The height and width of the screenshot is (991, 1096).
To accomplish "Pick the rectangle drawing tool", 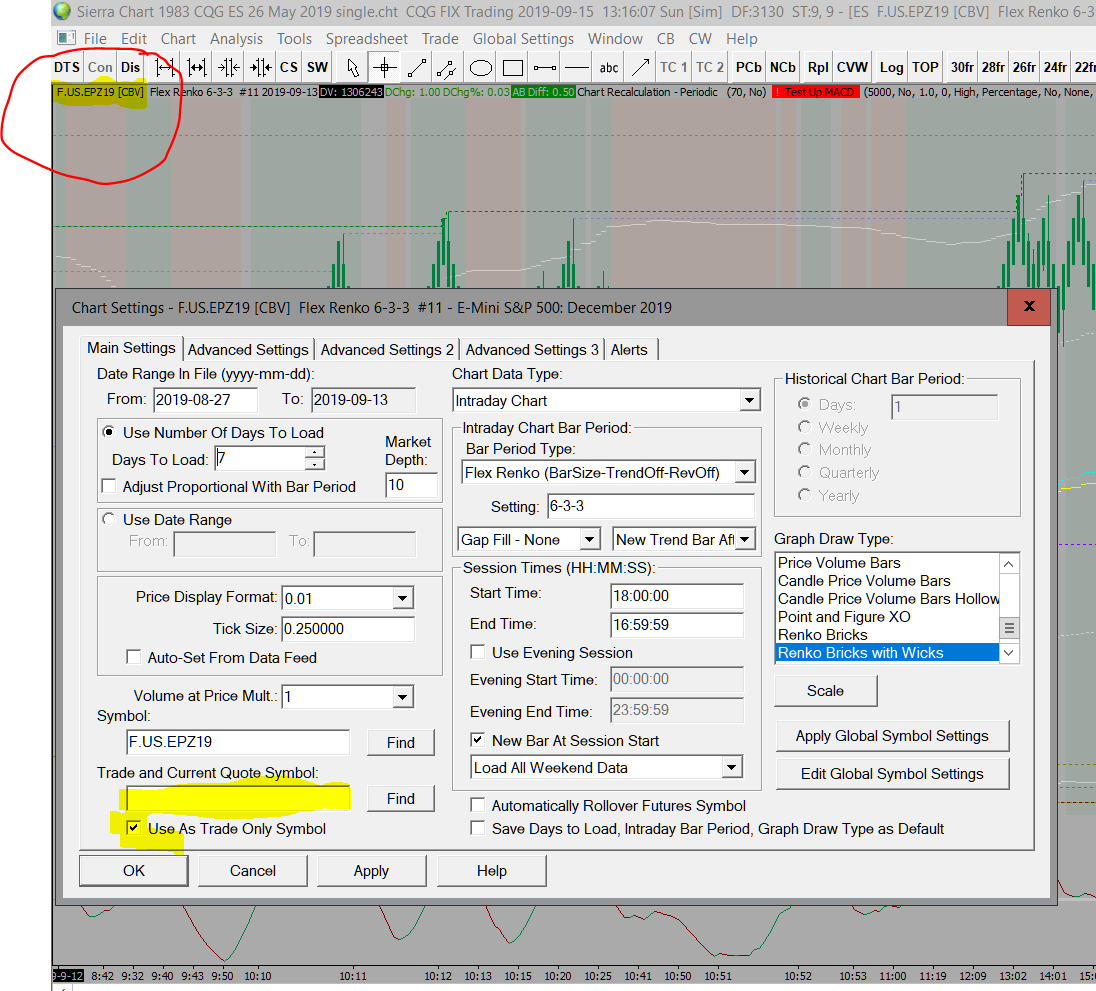I will [513, 67].
